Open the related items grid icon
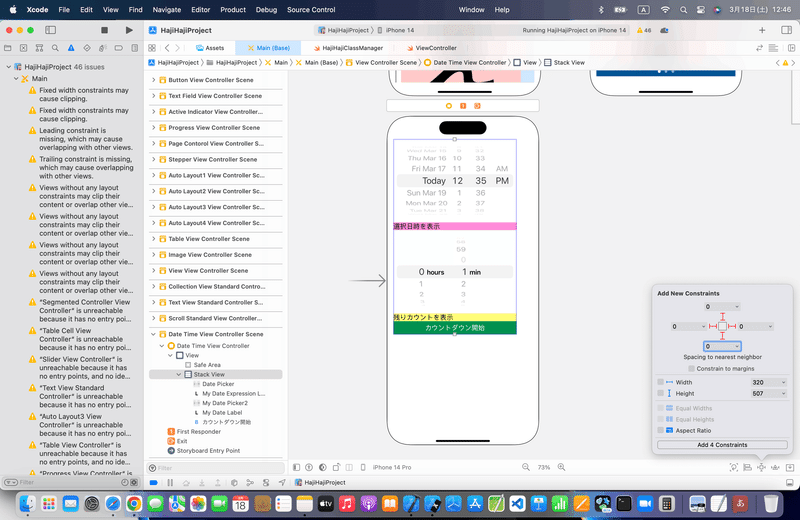The image size is (800, 520). coord(152,48)
